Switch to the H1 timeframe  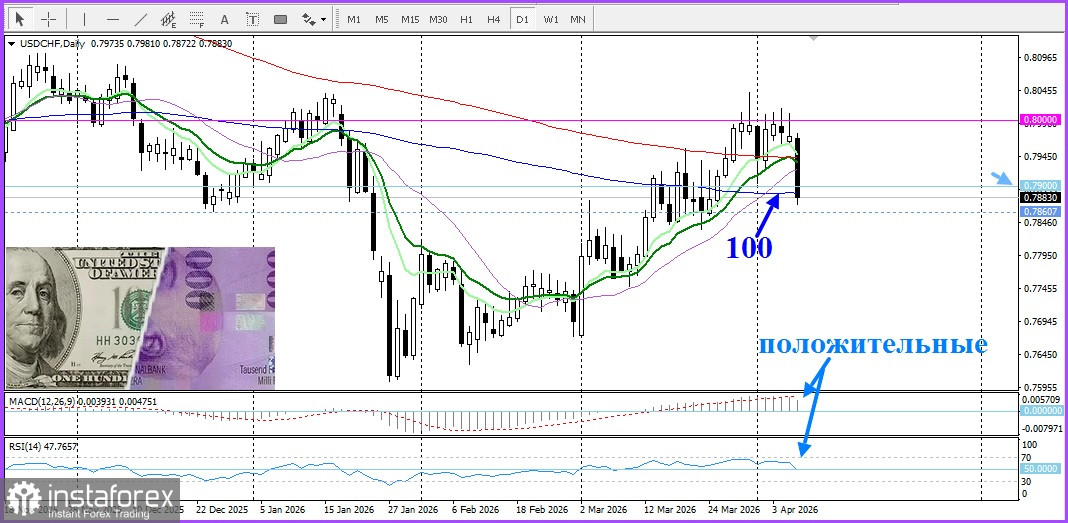466,19
